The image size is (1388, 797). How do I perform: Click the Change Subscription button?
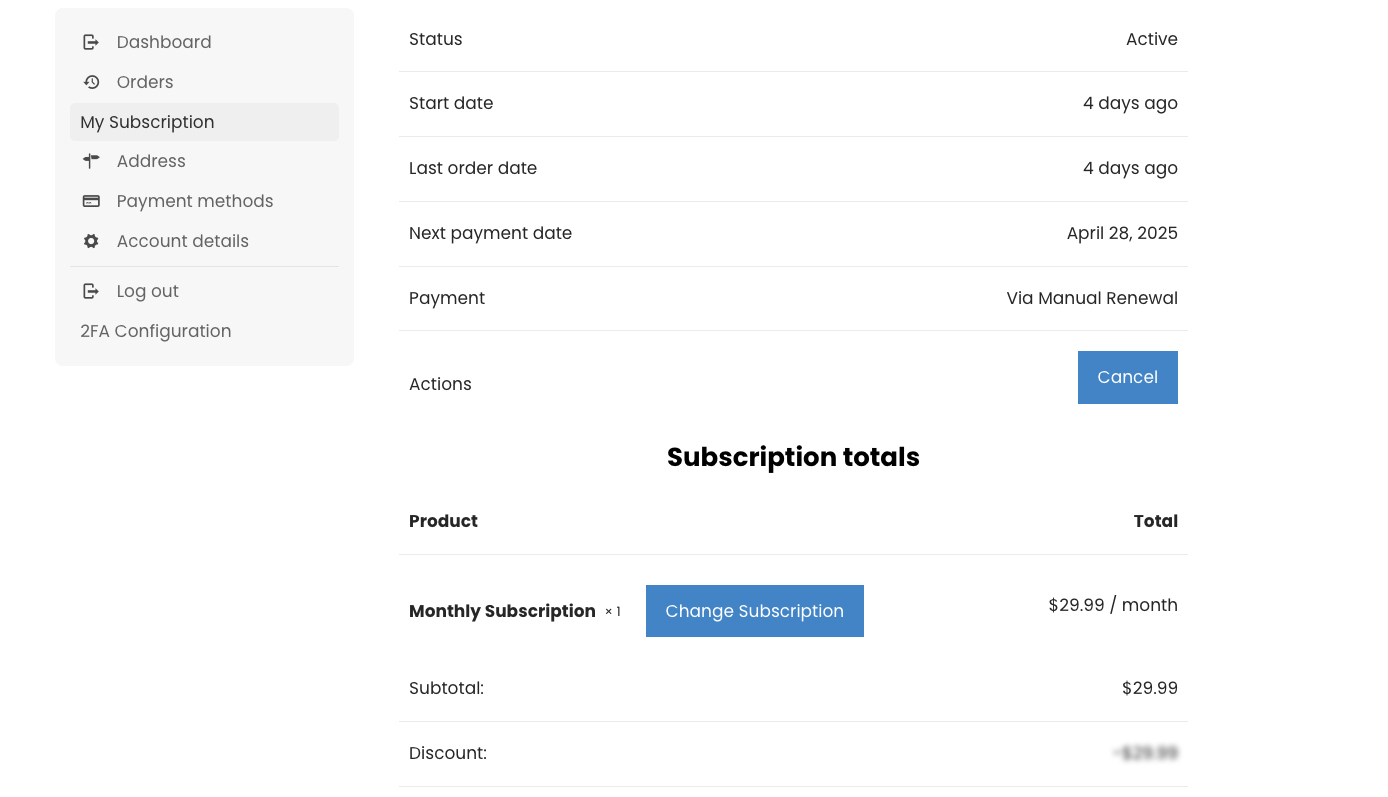pyautogui.click(x=754, y=611)
